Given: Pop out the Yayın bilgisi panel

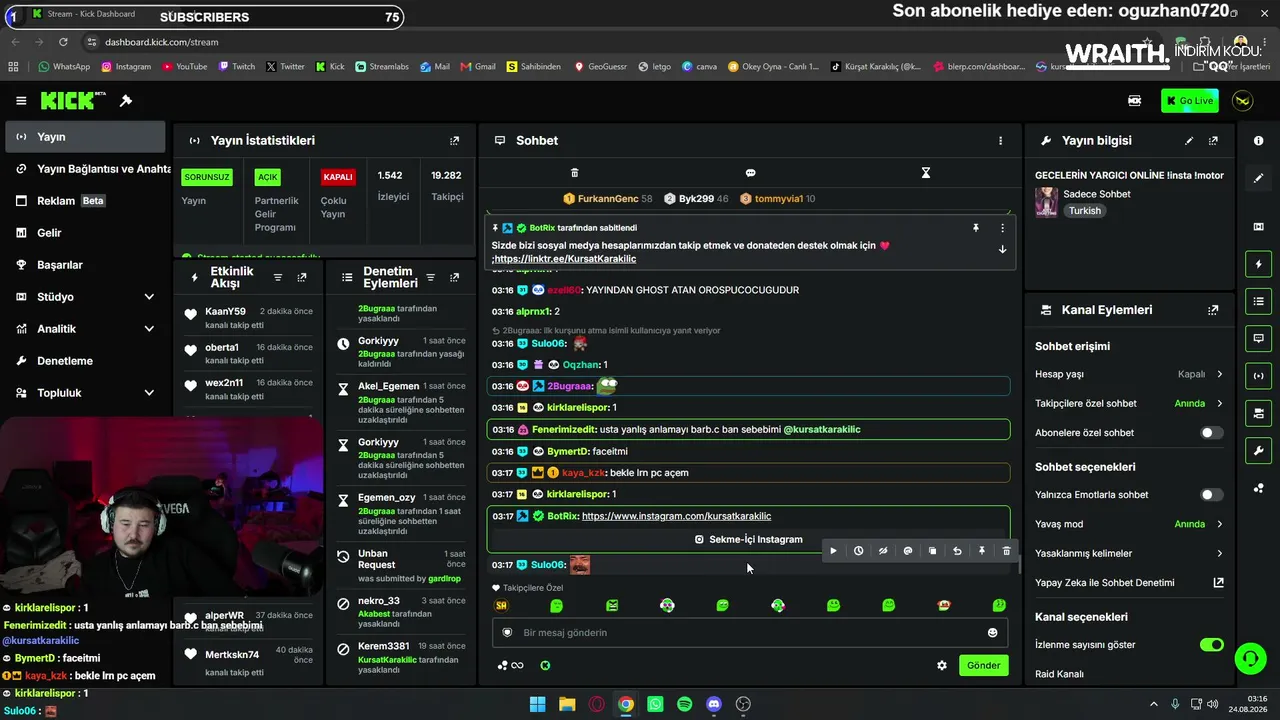Looking at the screenshot, I should 1214,141.
